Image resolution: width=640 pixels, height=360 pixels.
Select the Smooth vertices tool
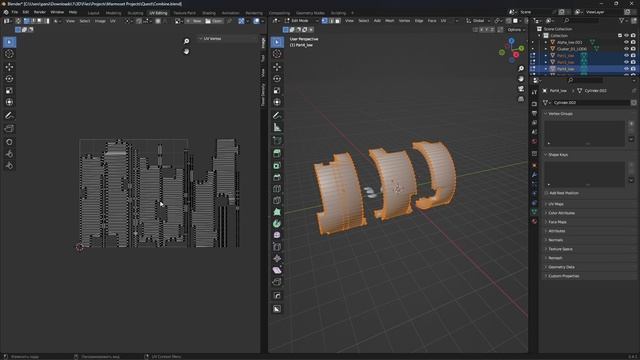coord(277,235)
